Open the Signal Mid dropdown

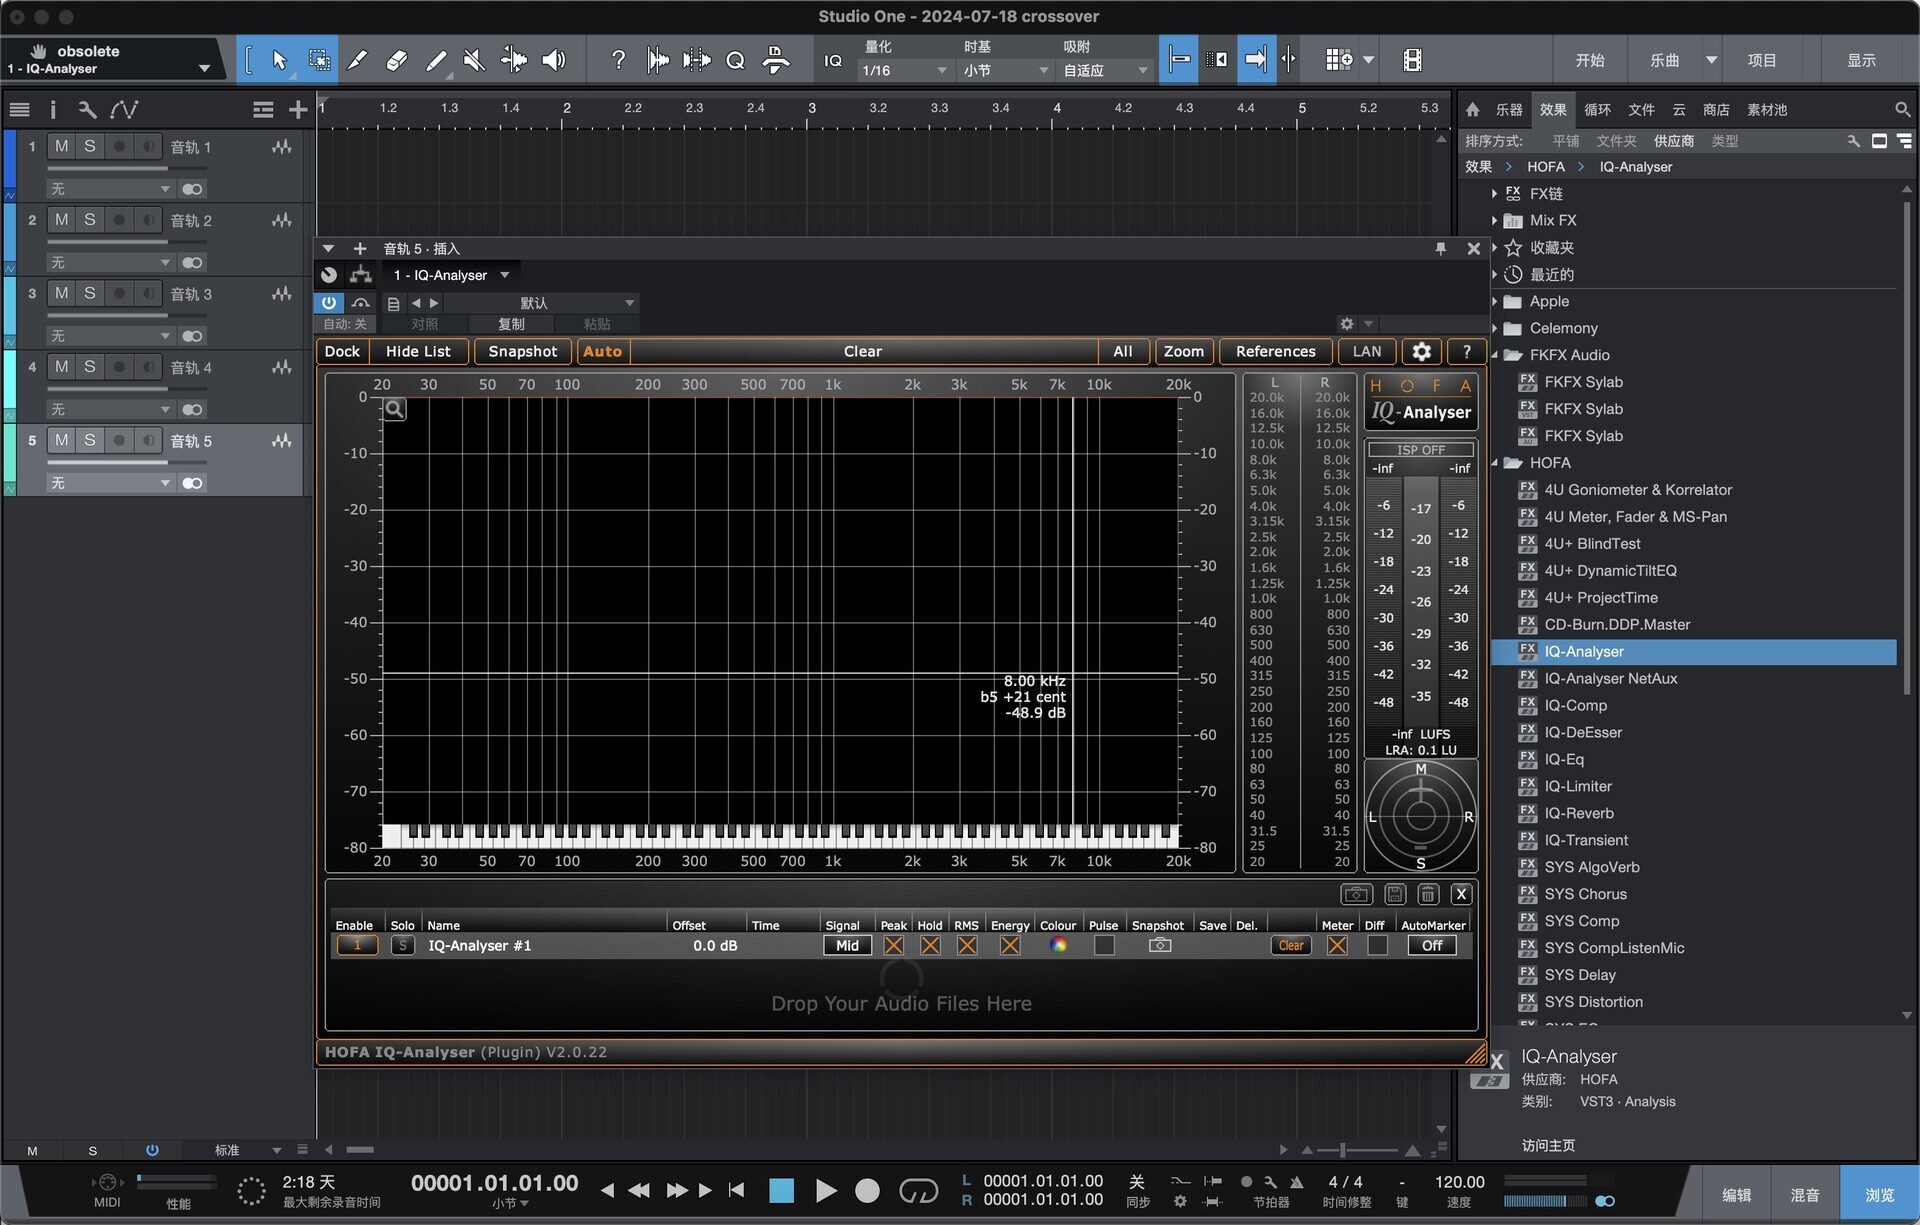click(x=846, y=945)
